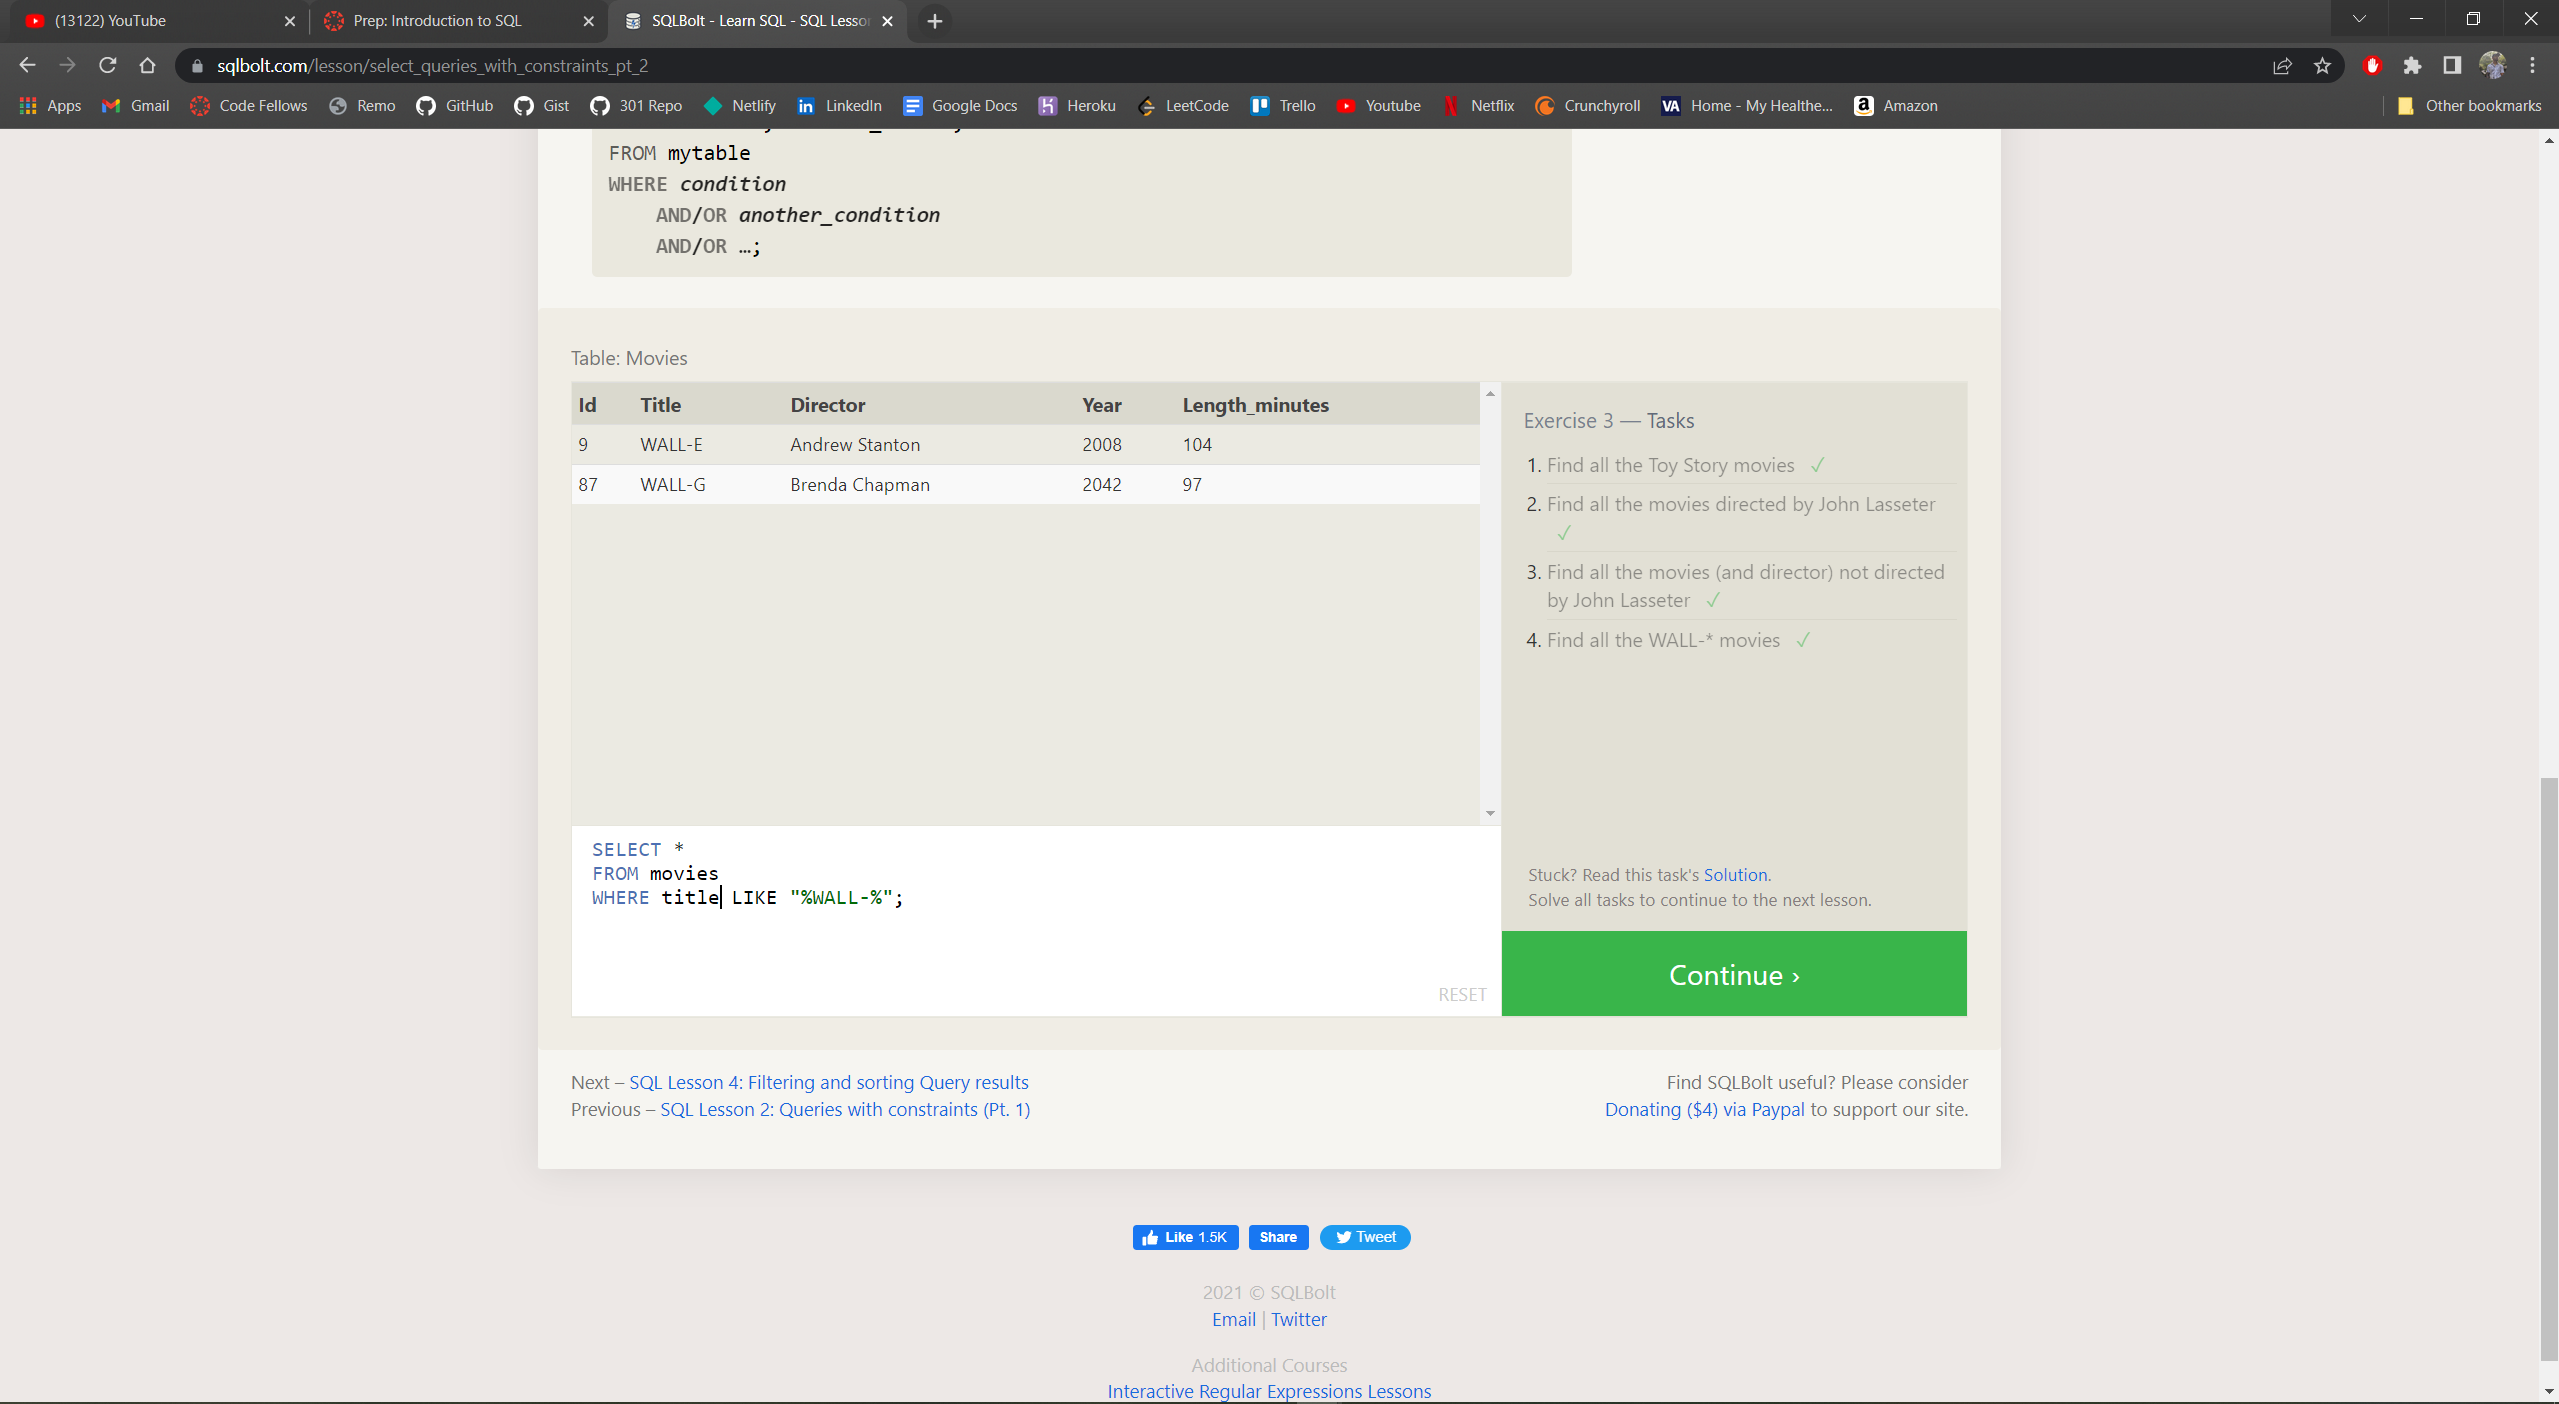
Task: Open the Extensions puzzle-piece menu
Action: 2412,65
